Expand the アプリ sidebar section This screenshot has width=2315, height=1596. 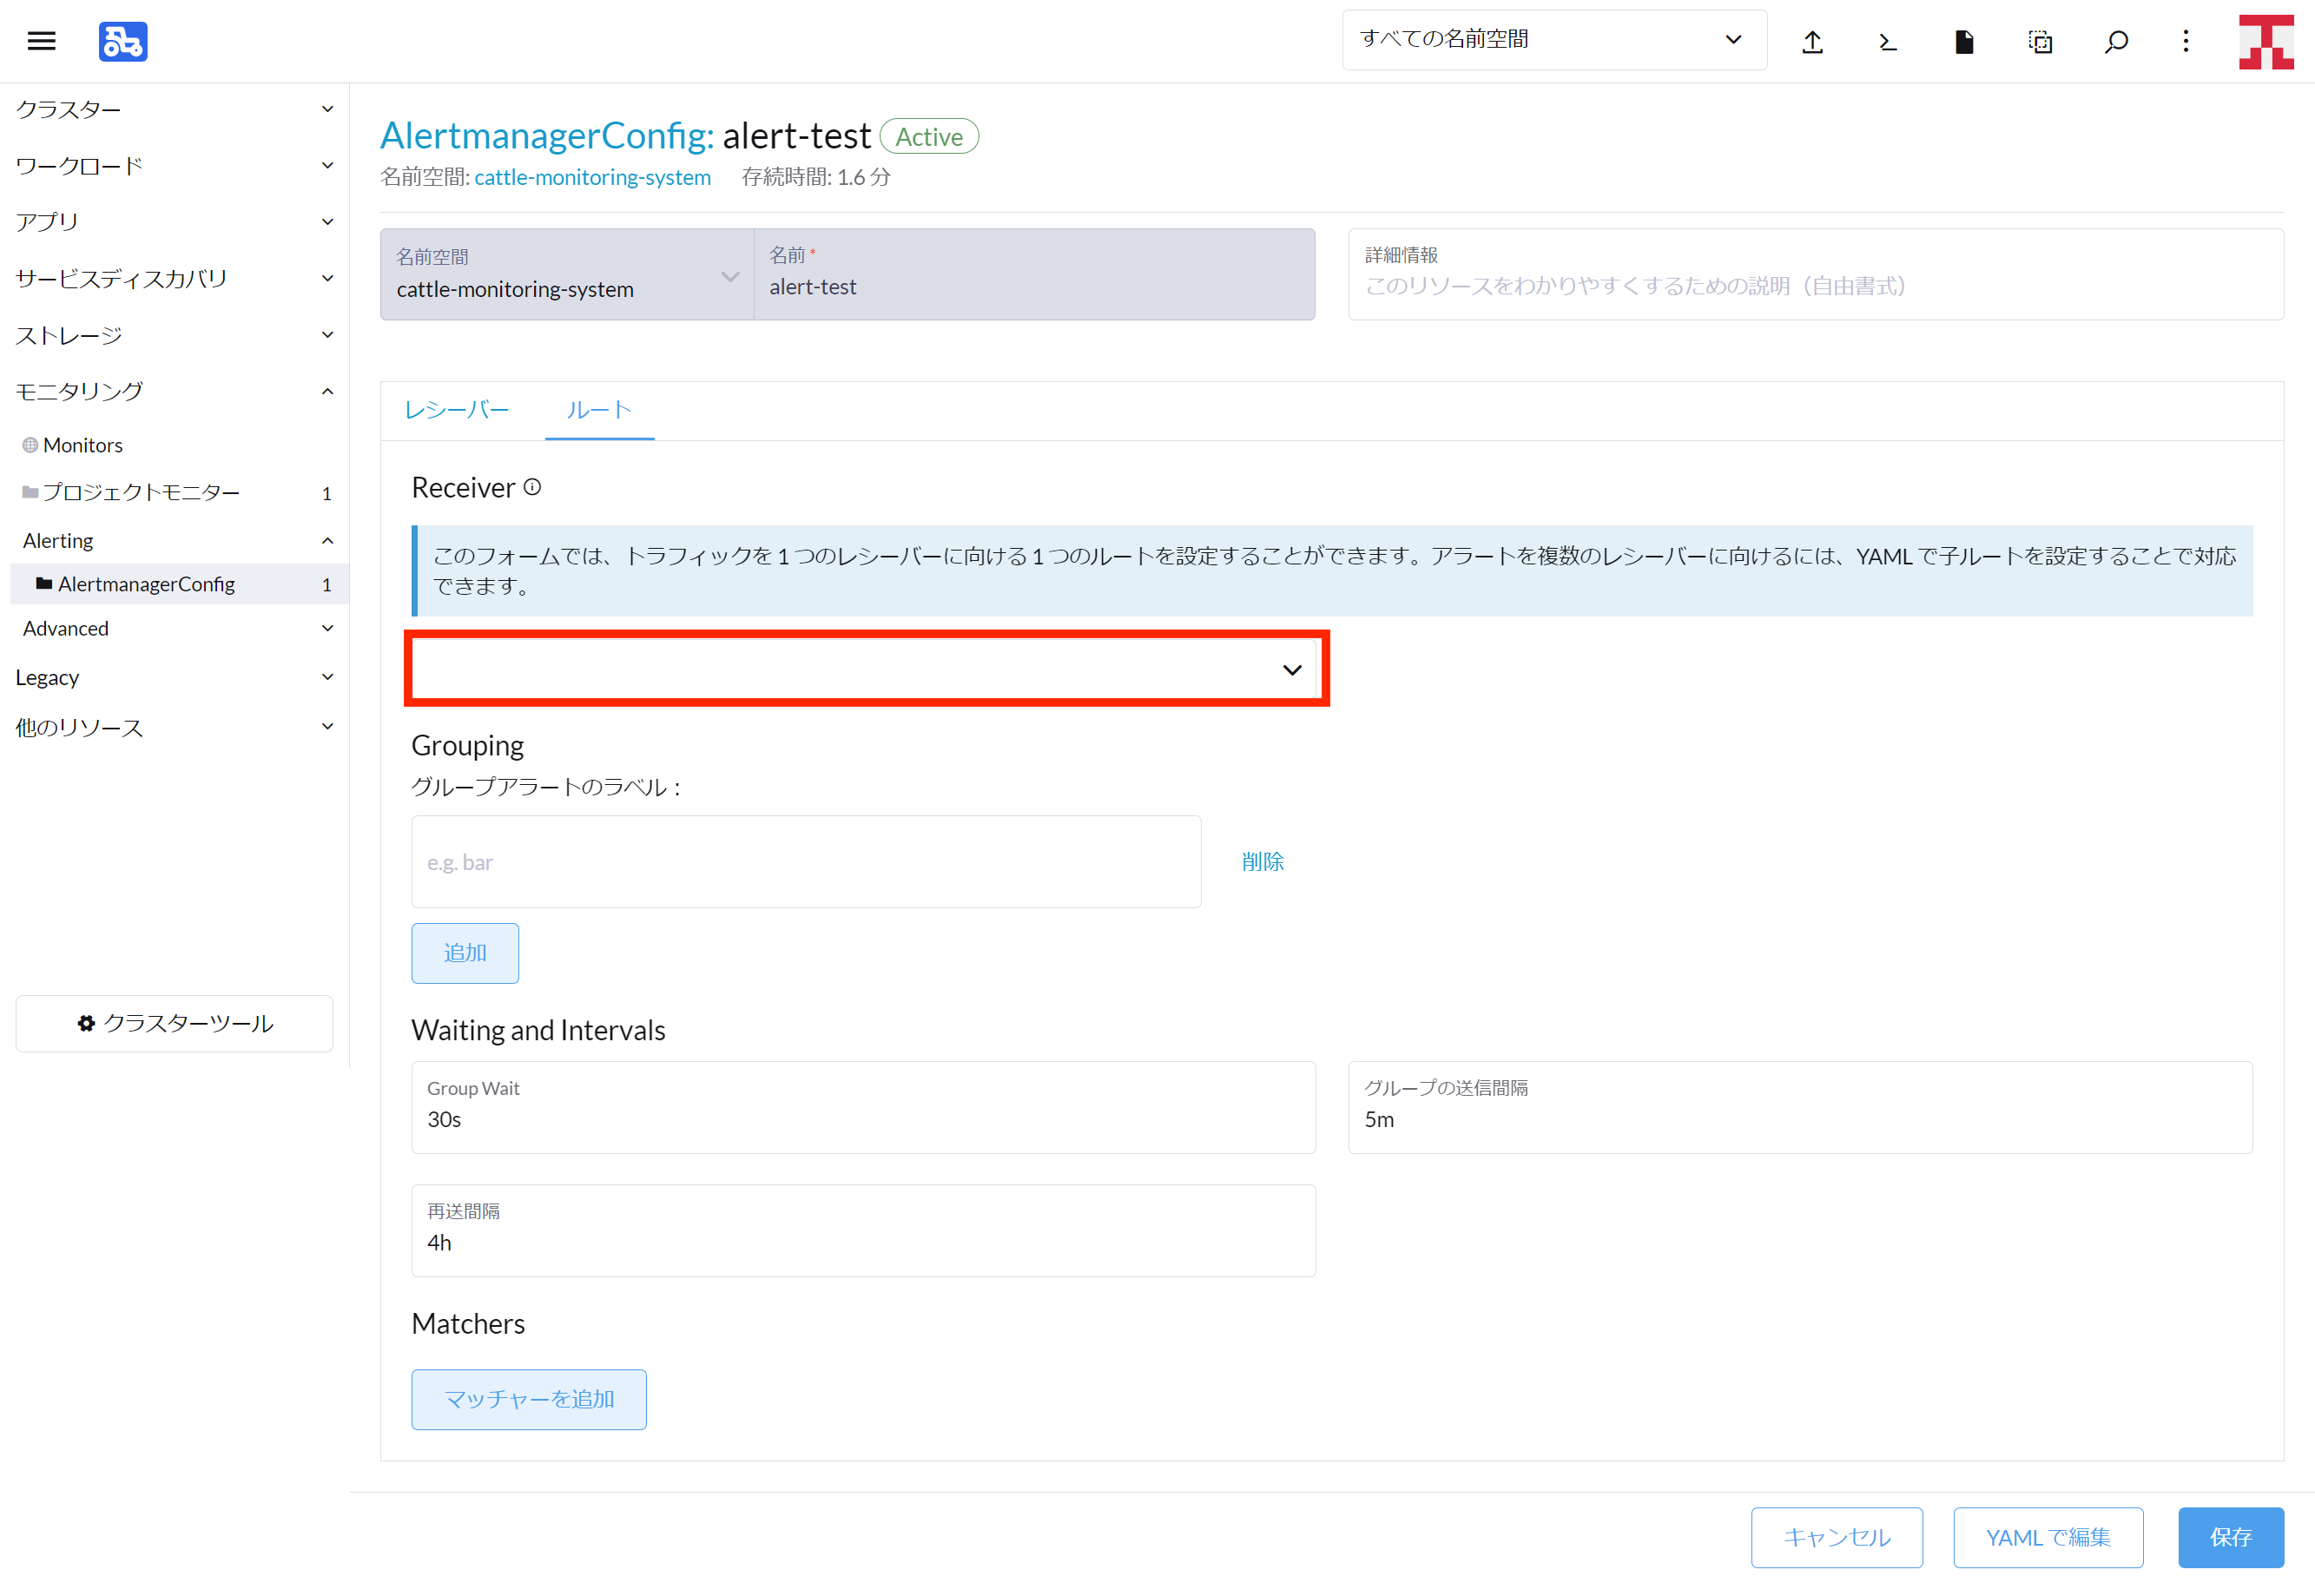pyautogui.click(x=174, y=221)
